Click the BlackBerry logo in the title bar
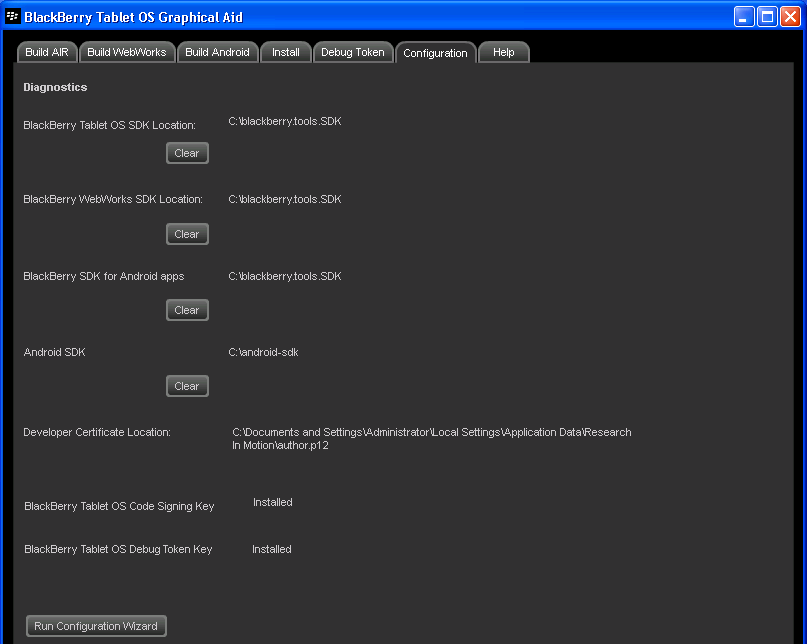Image resolution: width=807 pixels, height=644 pixels. tap(13, 16)
